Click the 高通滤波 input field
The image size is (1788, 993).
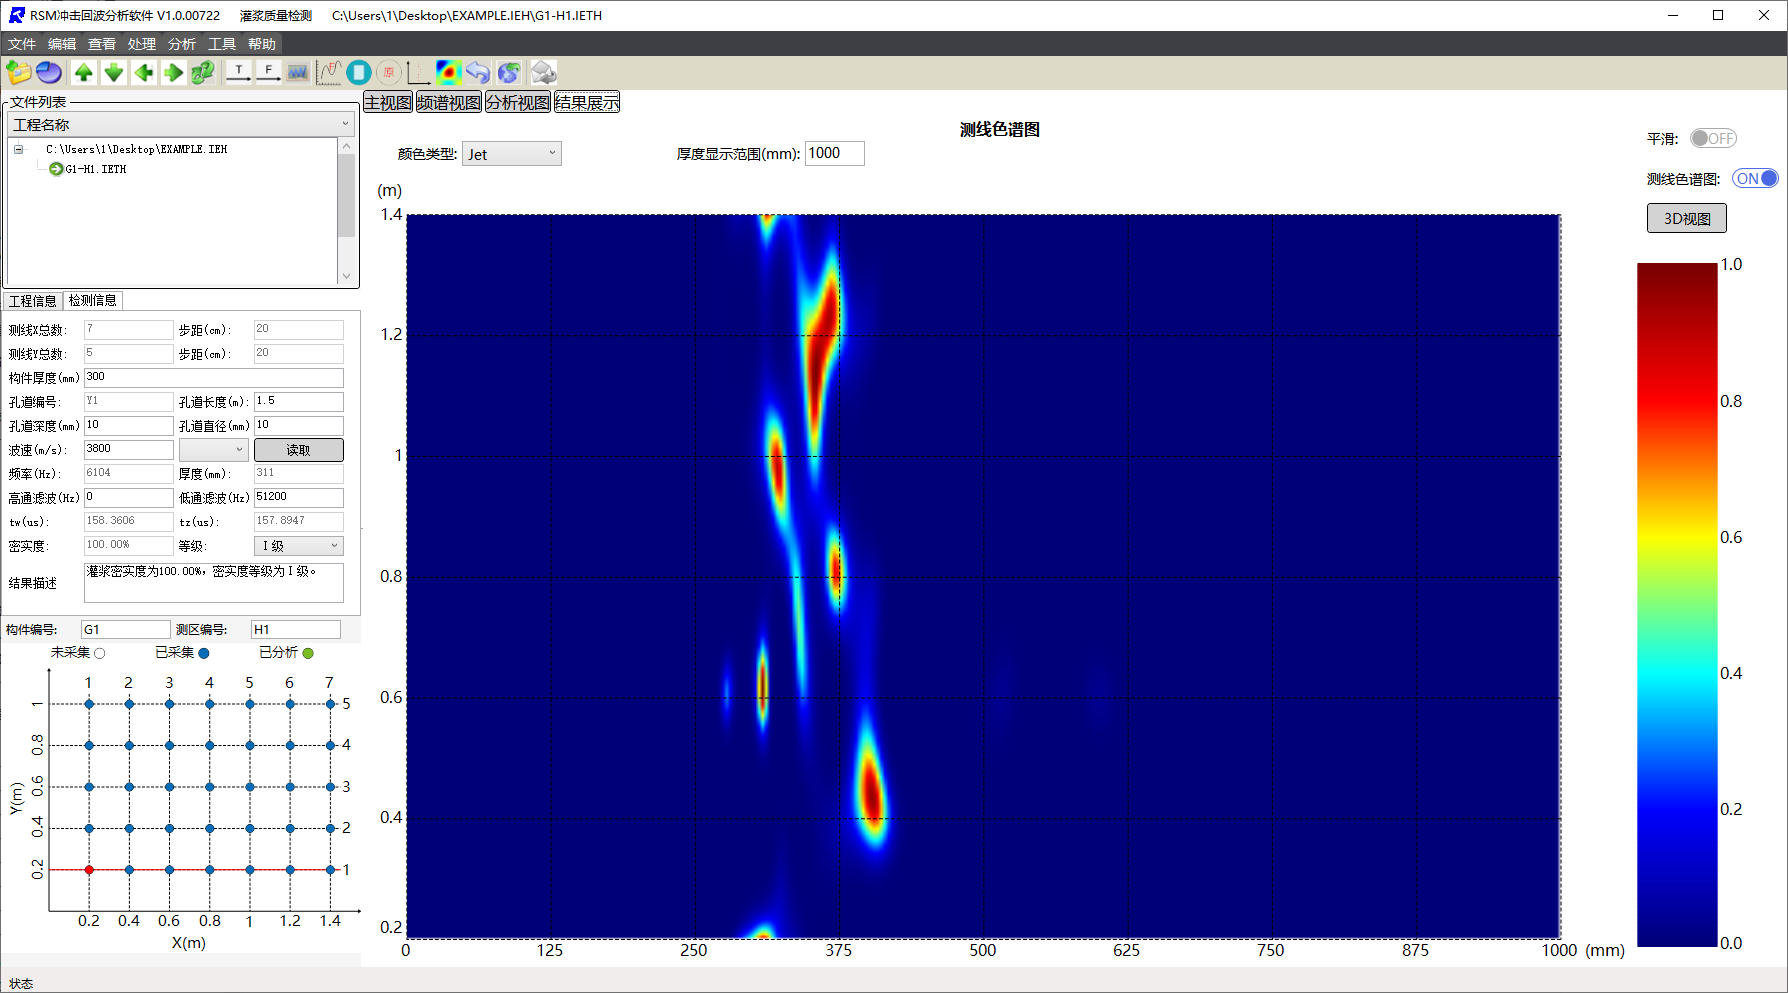coord(129,498)
